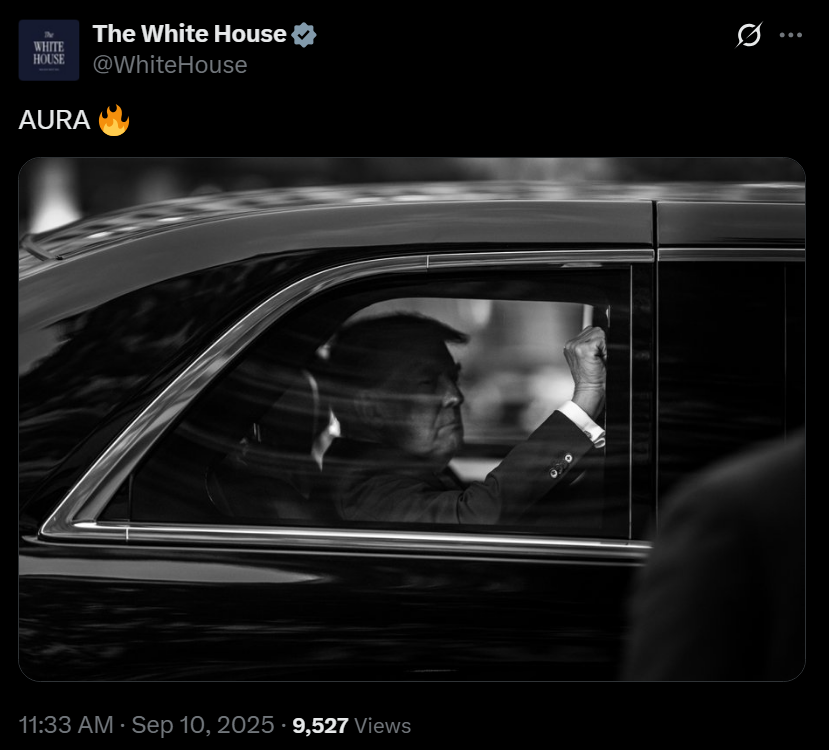Open the @WhiteHouse handle link
The height and width of the screenshot is (750, 829).
point(170,65)
